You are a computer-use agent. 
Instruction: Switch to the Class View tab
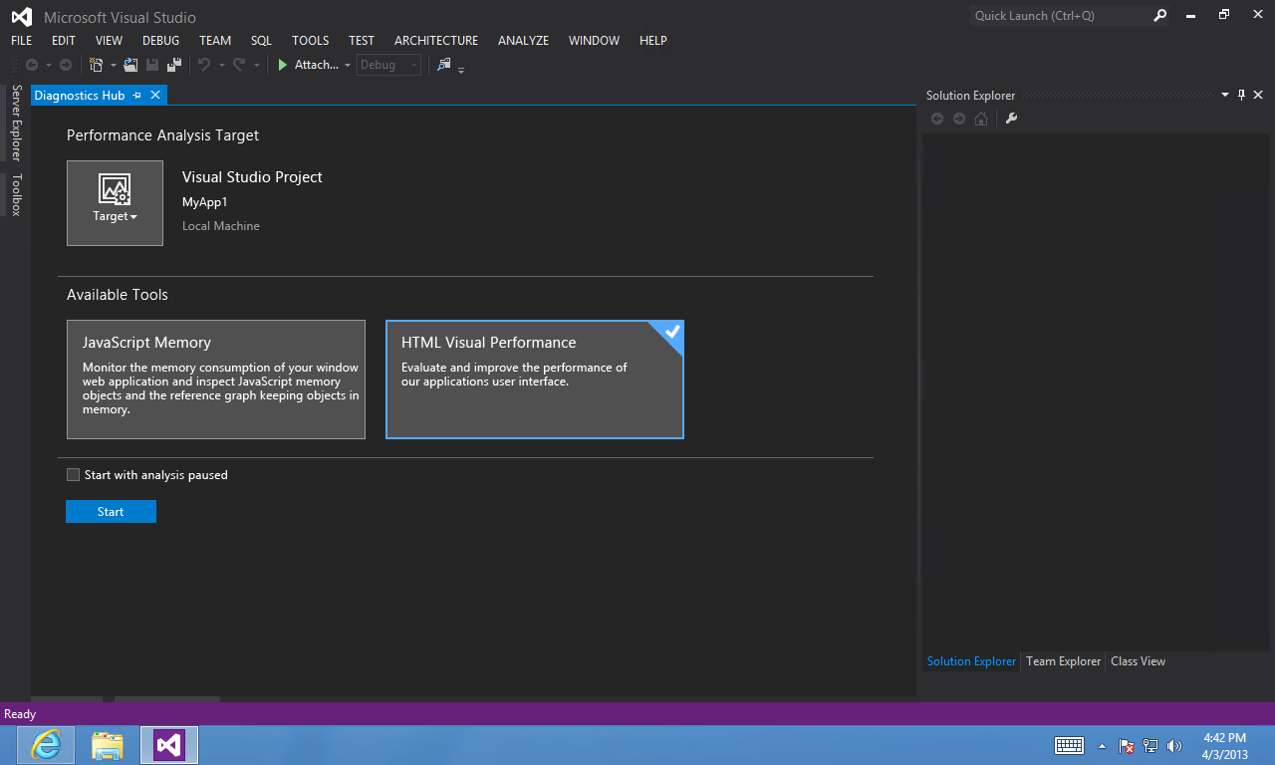pos(1138,662)
